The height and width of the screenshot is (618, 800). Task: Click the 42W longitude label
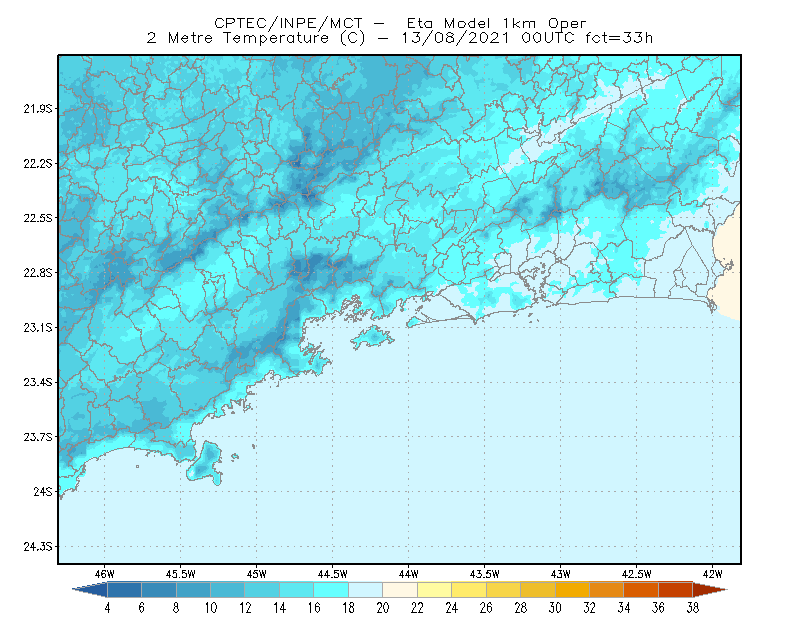pos(713,574)
